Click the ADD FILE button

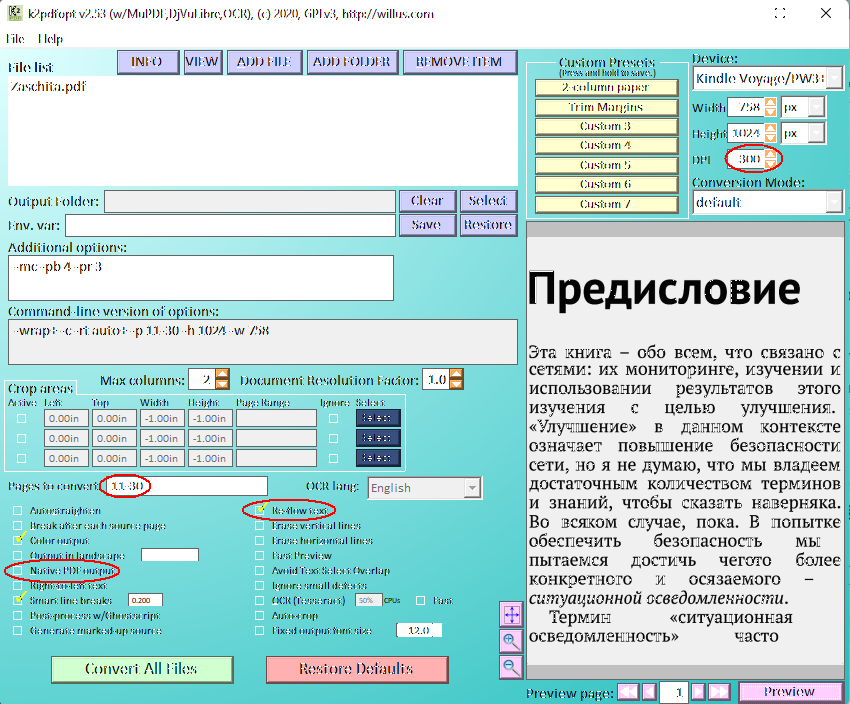click(x=265, y=62)
